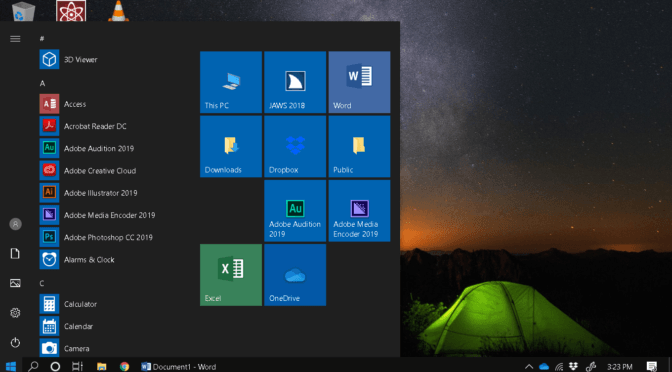Open the This PC tile
Screen dimensions: 672x372
pos(231,82)
